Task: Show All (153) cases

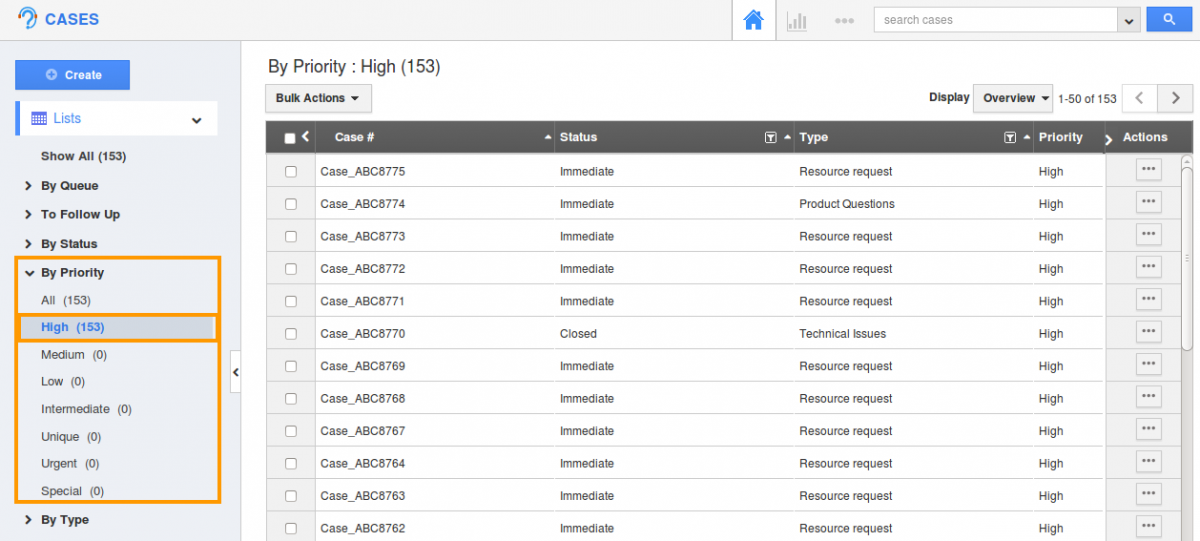Action: [83, 156]
